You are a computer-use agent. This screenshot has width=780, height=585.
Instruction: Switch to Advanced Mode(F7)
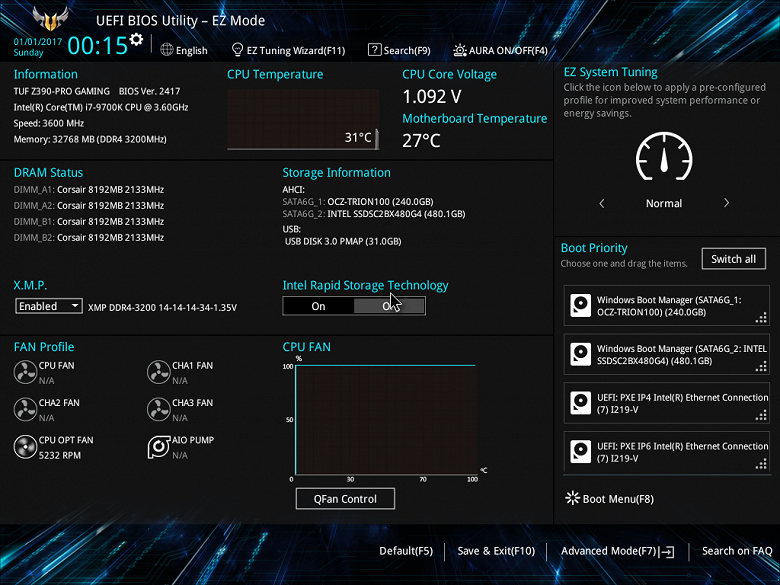618,551
